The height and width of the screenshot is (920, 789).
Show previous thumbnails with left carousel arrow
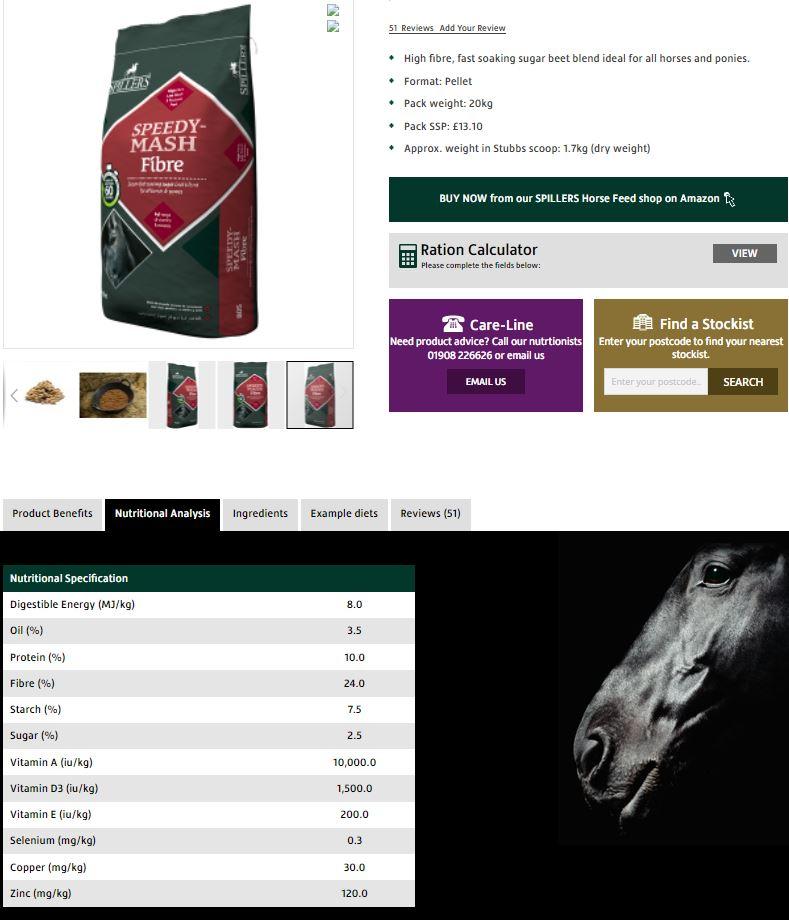tap(14, 395)
